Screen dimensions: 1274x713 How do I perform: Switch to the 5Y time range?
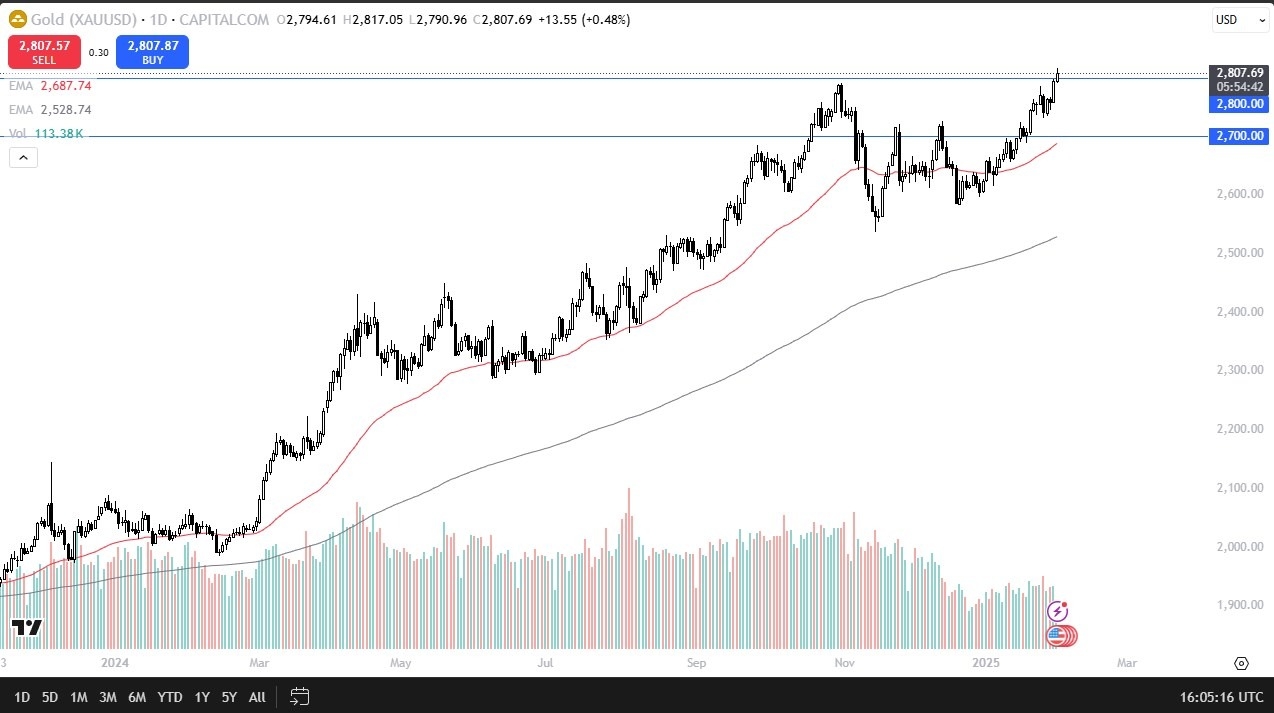pos(229,696)
